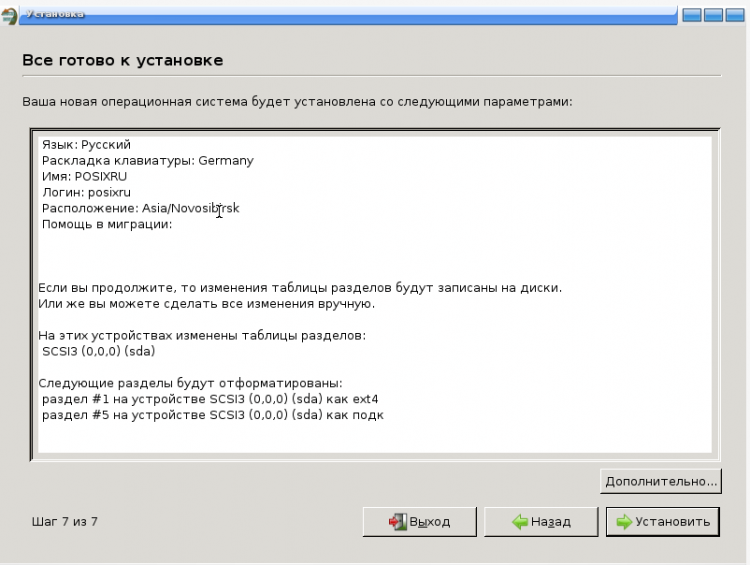Go back with the Назад button
This screenshot has height=565, width=750.
tap(541, 521)
